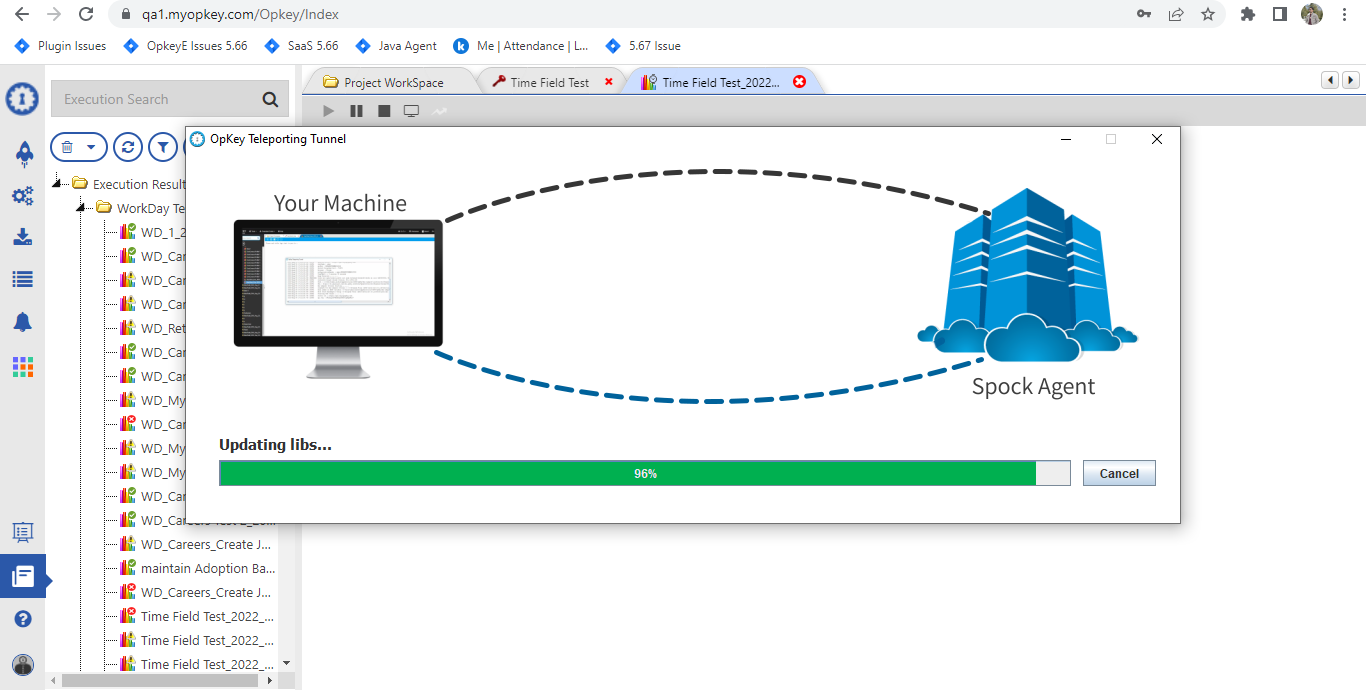Reload the current browser page

(86, 14)
